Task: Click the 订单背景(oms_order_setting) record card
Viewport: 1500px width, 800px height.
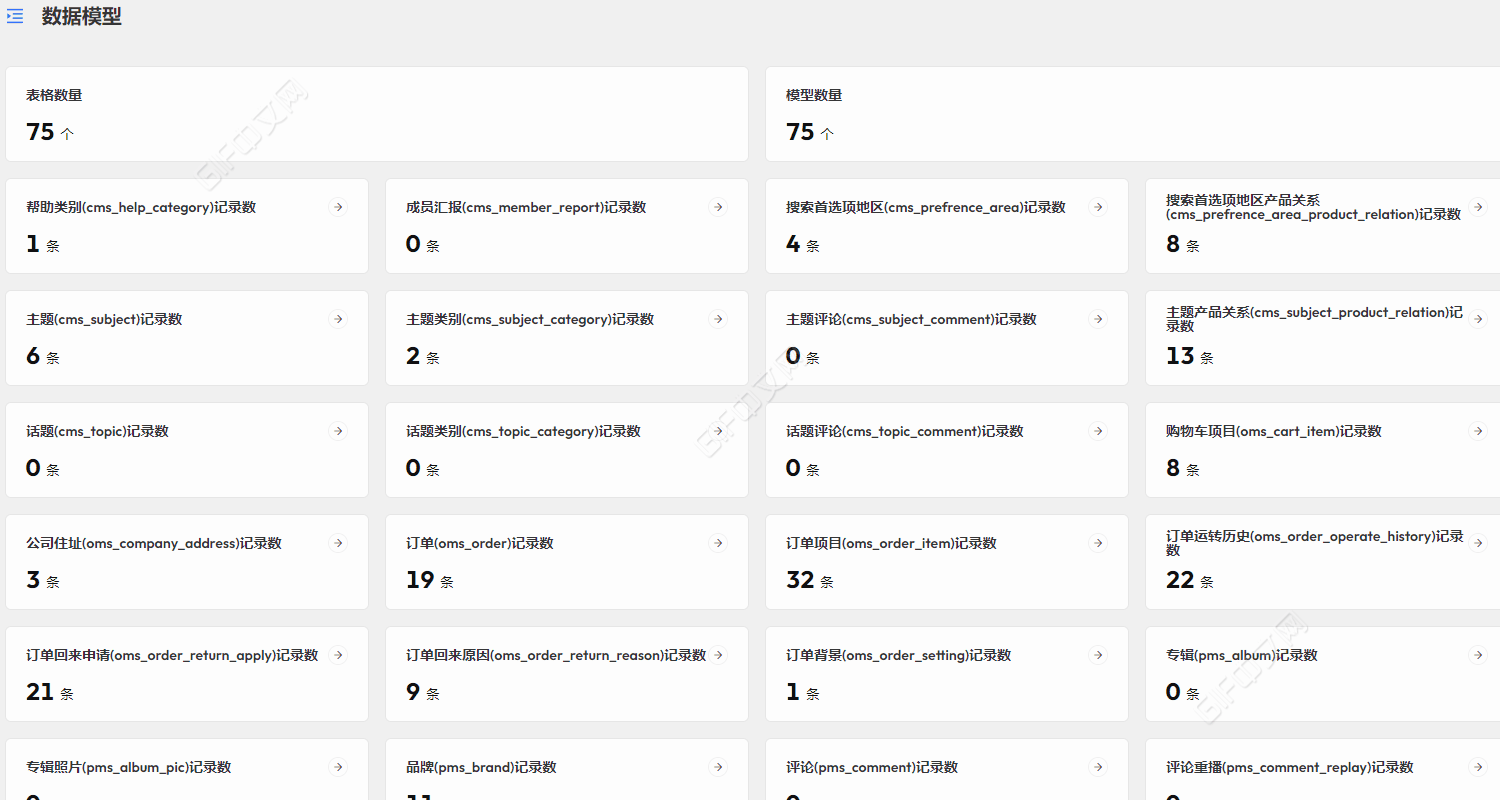Action: (947, 673)
